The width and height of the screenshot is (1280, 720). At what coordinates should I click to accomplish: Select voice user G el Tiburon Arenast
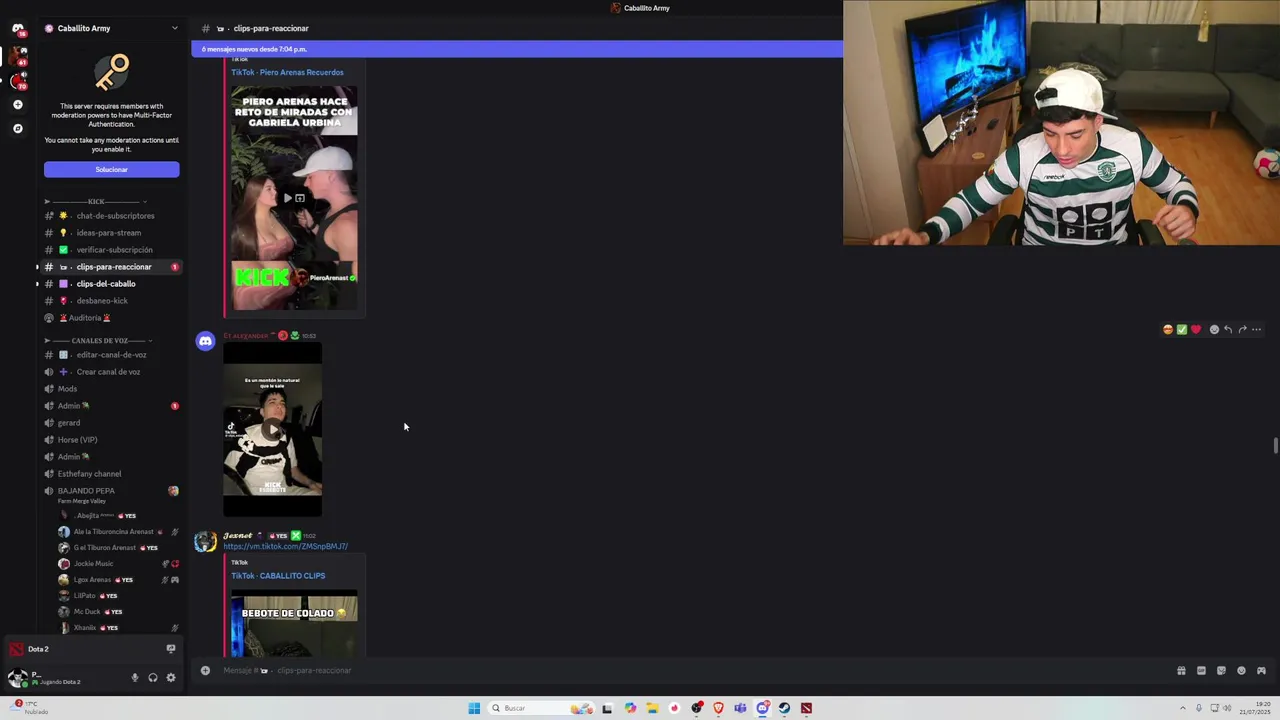coord(118,548)
